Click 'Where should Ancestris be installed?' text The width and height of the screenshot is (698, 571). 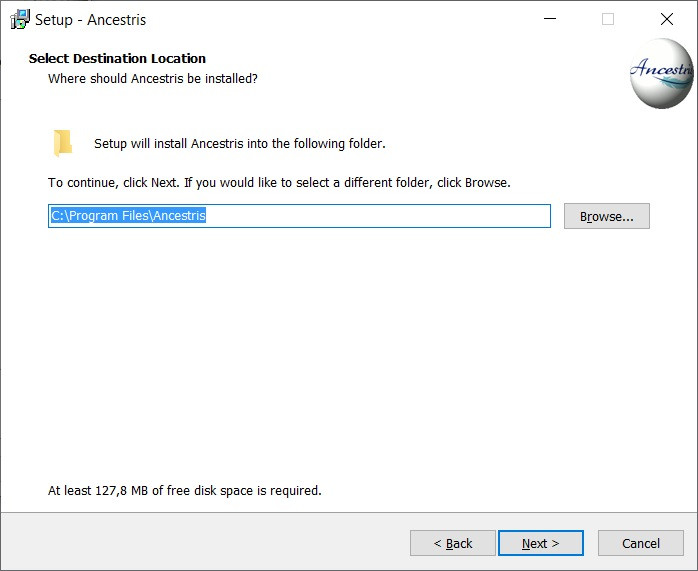click(153, 78)
